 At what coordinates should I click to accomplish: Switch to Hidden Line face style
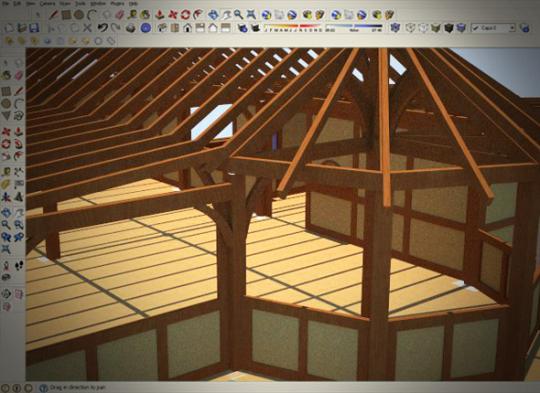point(423,28)
